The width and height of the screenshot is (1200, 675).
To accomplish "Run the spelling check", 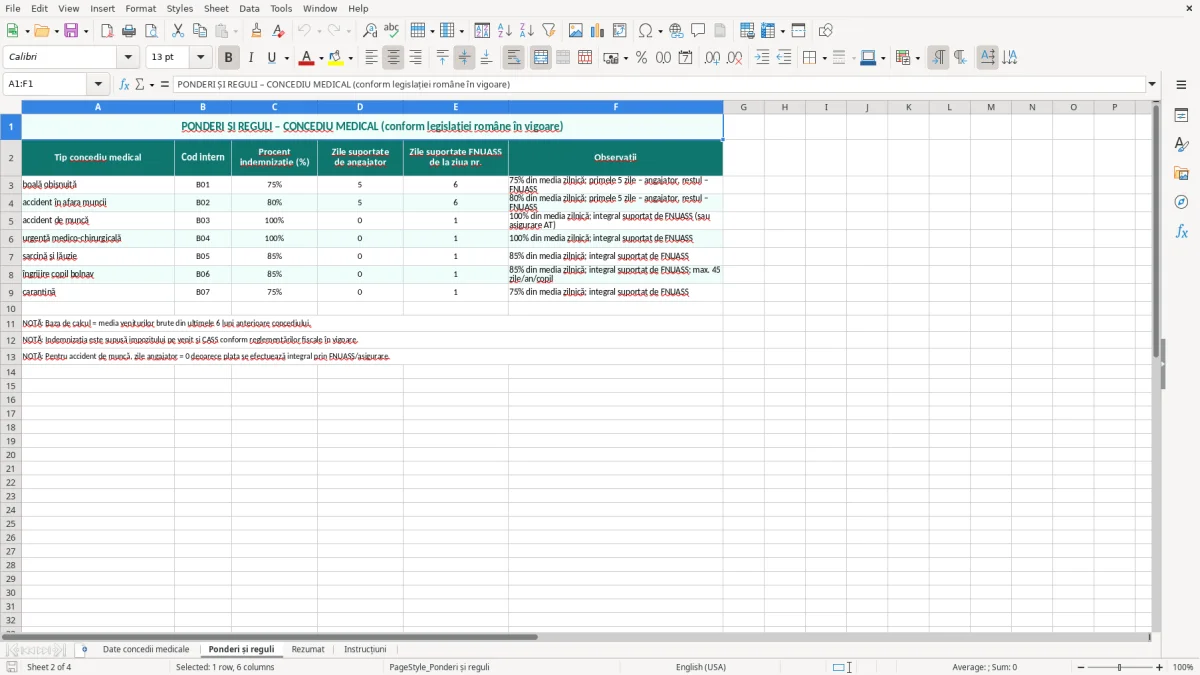I will [392, 30].
